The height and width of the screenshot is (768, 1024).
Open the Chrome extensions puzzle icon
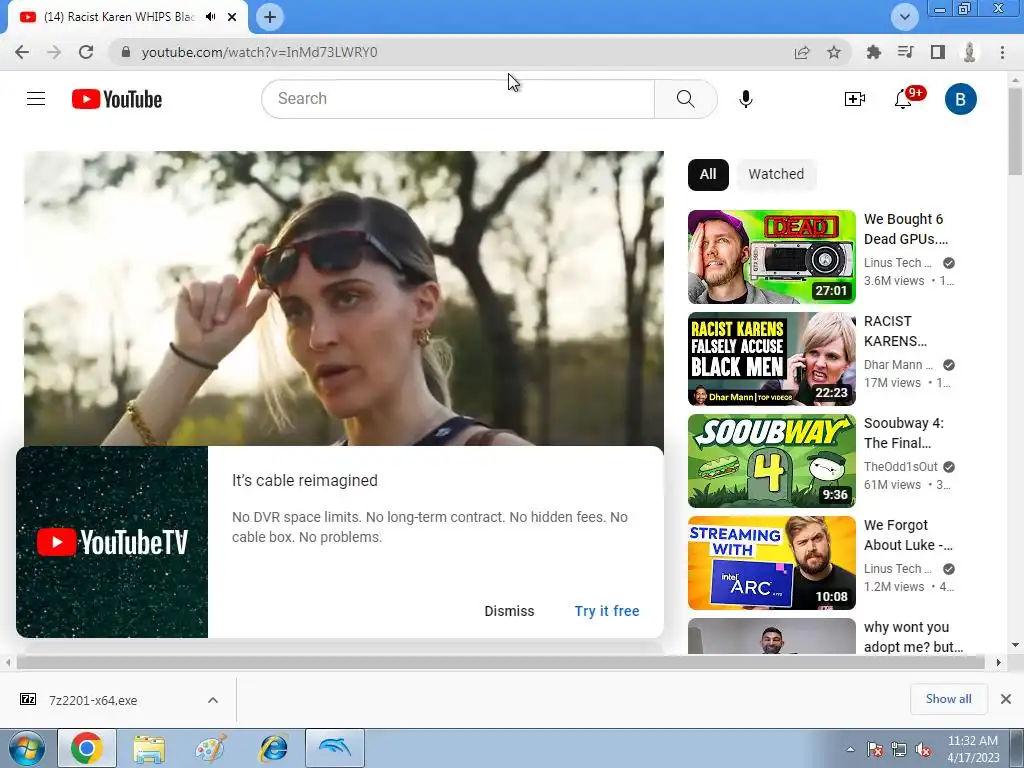pyautogui.click(x=873, y=52)
